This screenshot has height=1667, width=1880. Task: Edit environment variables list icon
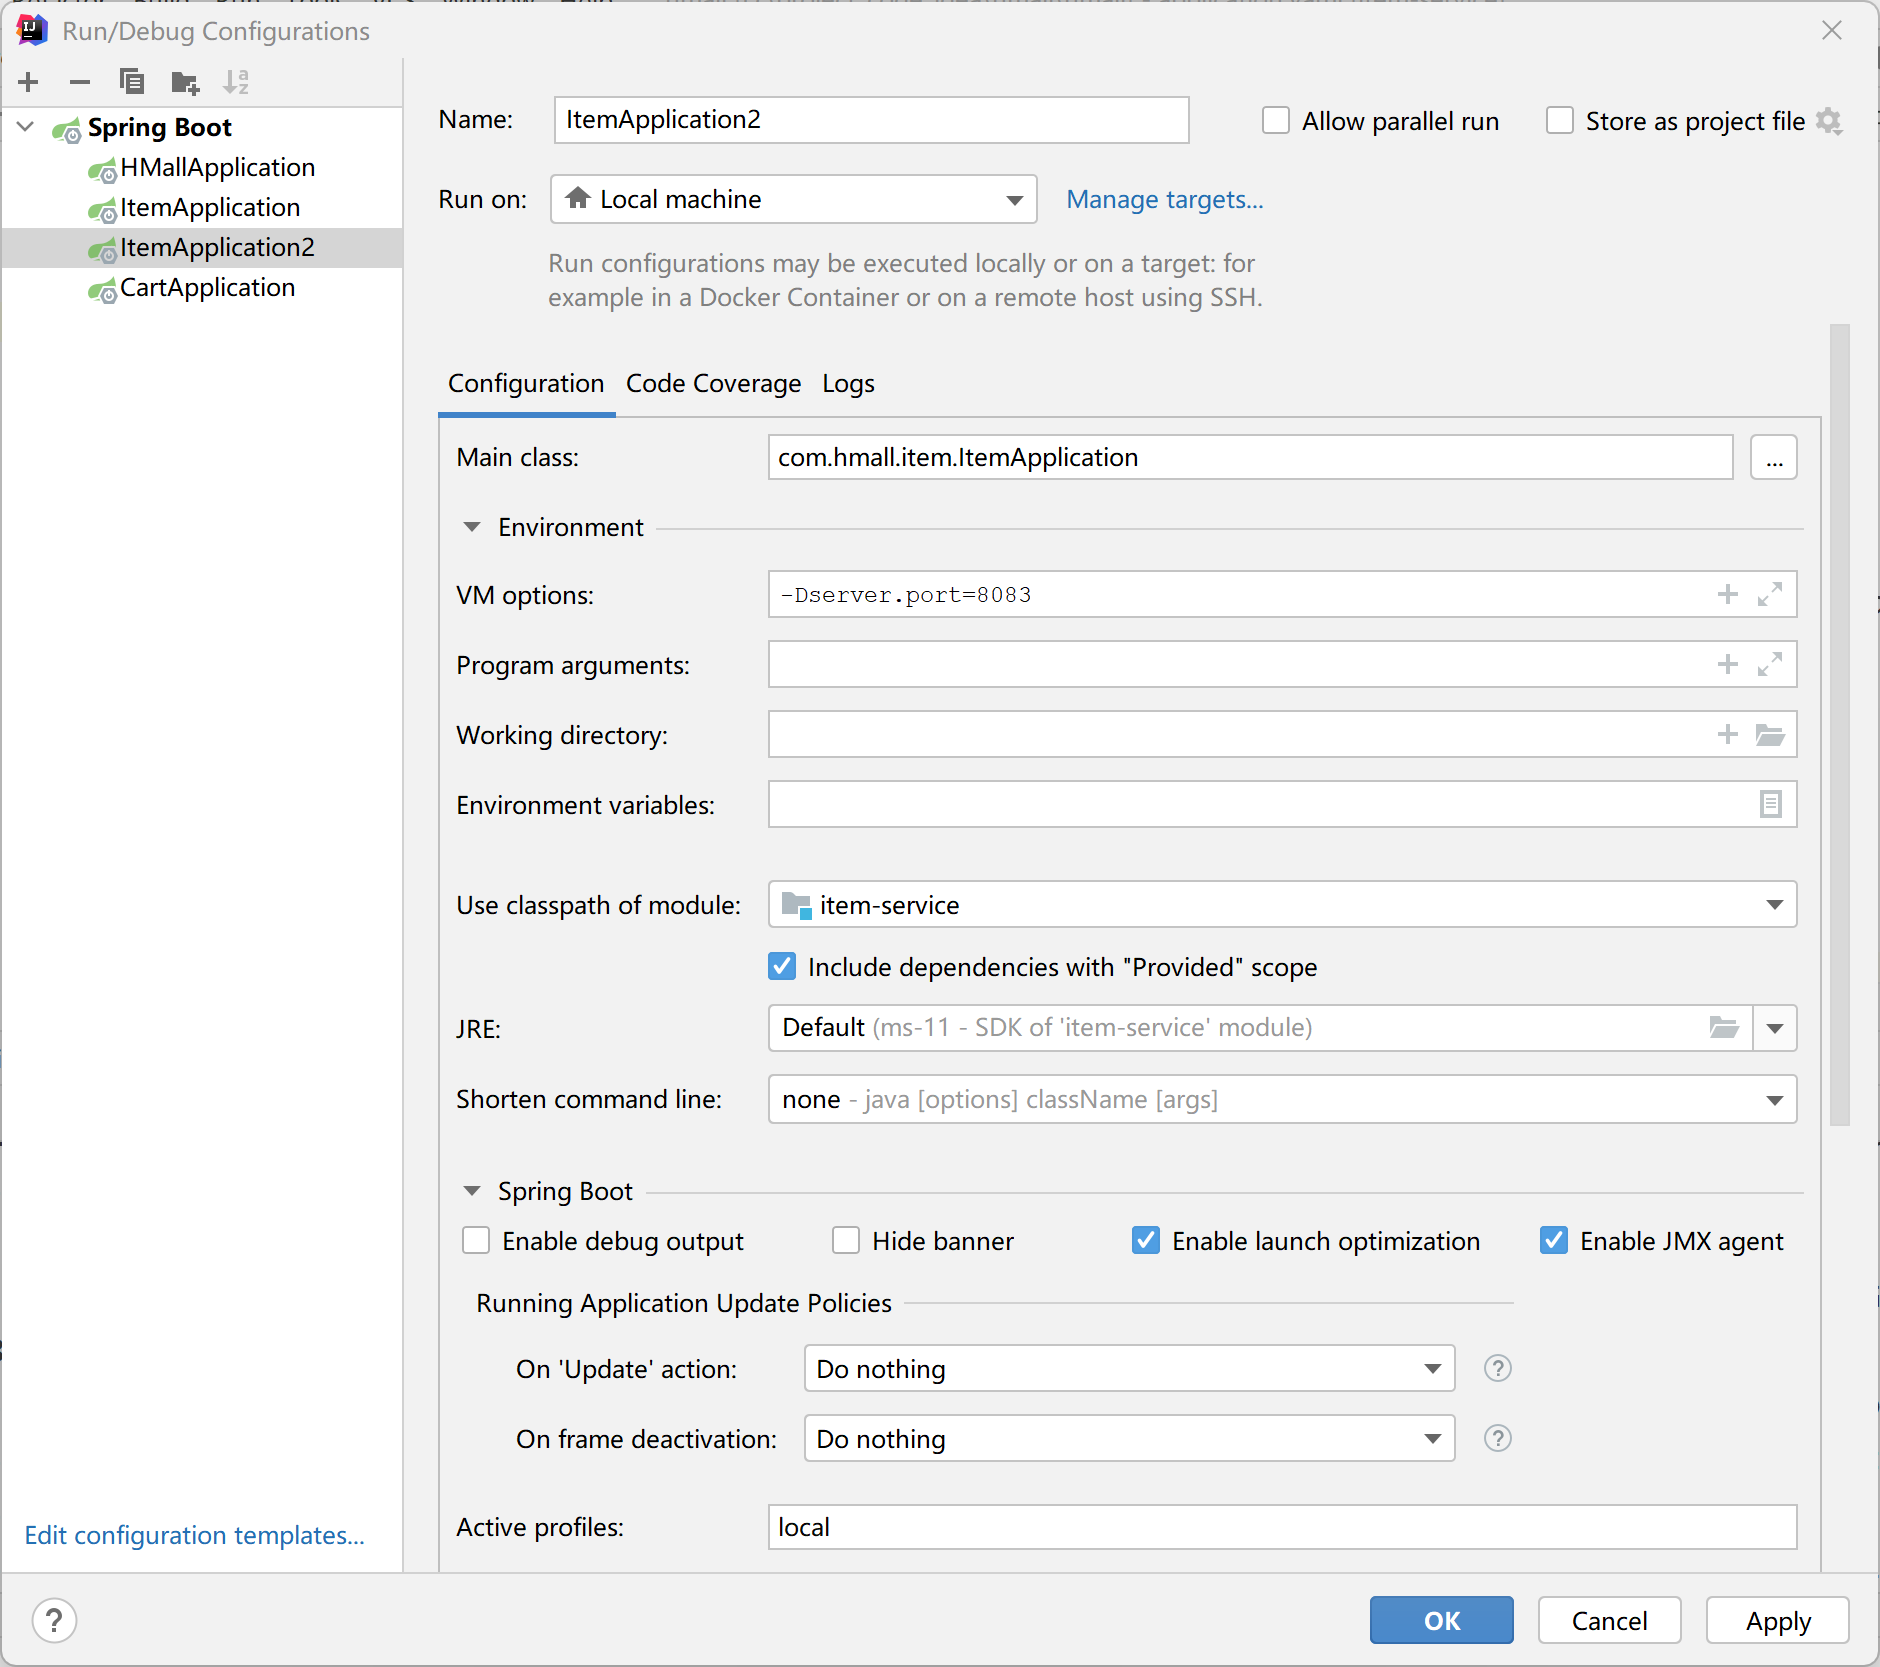tap(1770, 804)
